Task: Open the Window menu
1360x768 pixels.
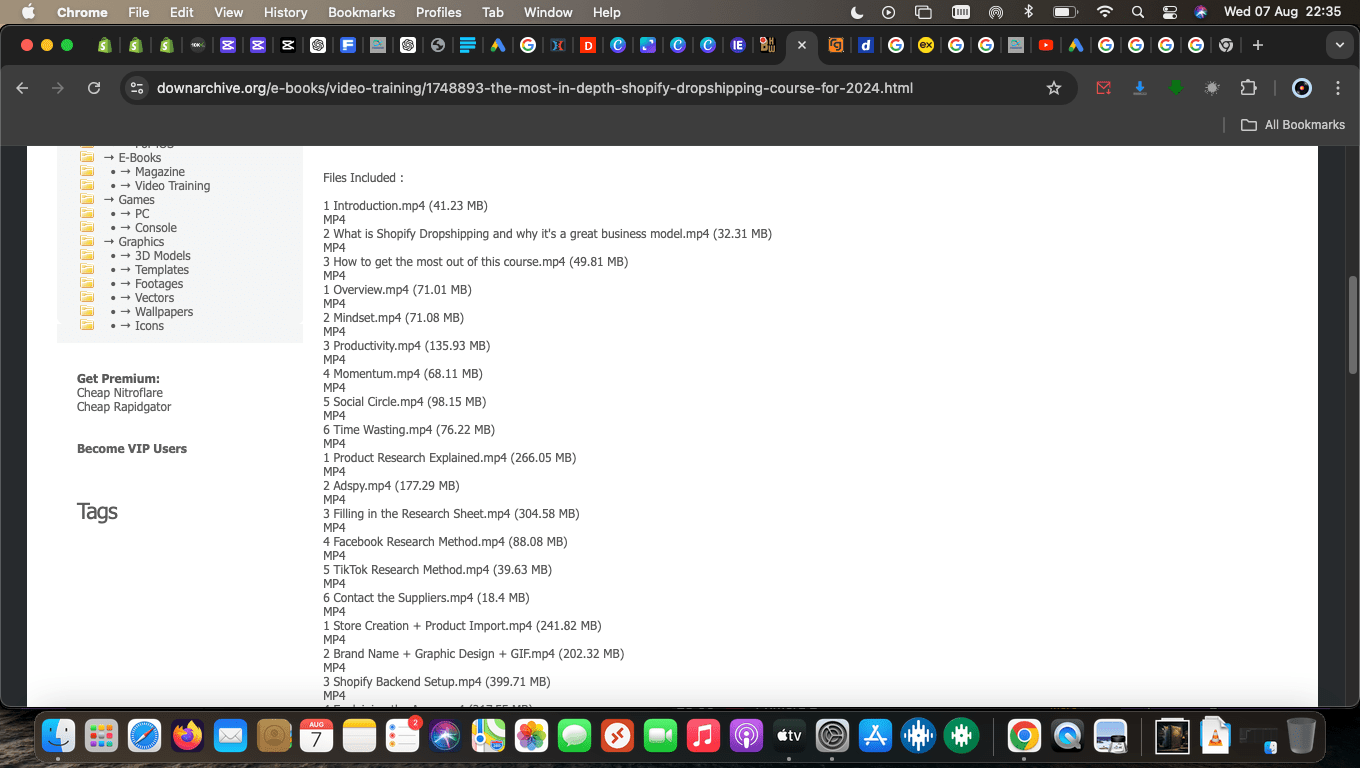Action: pyautogui.click(x=548, y=12)
